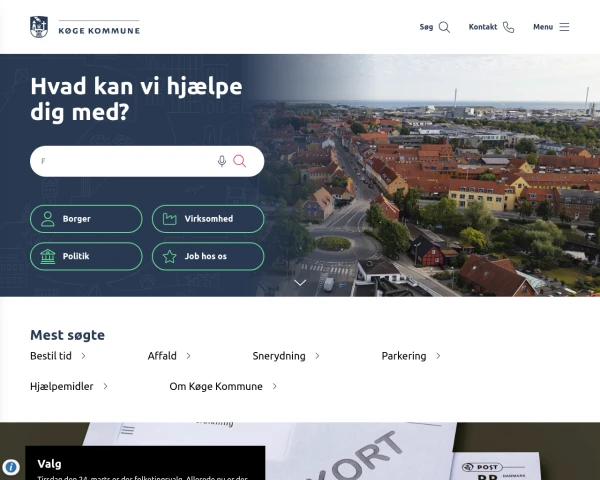Image resolution: width=600 pixels, height=480 pixels.
Task: Go to the Politik section button
Action: click(x=86, y=256)
